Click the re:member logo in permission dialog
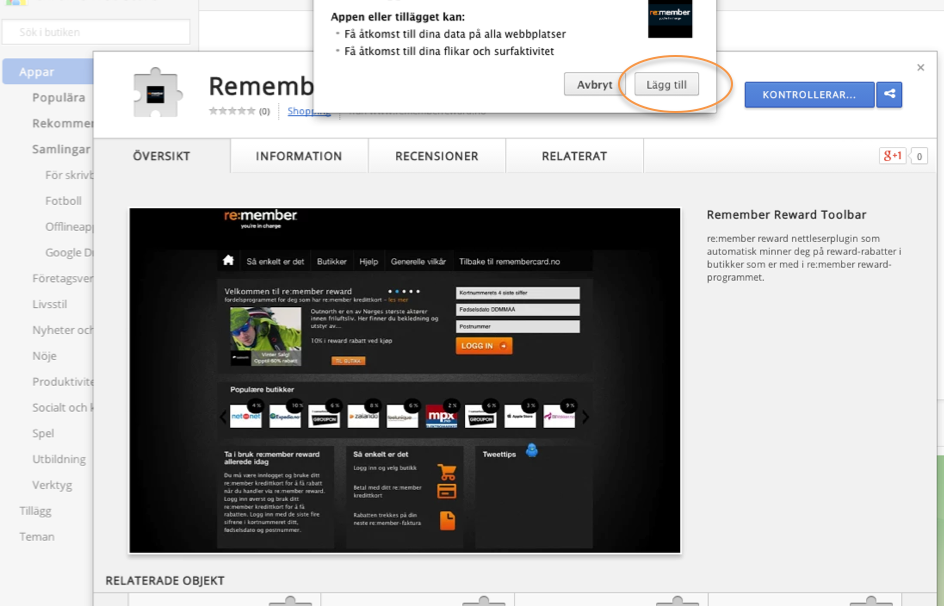The image size is (944, 606). coord(670,19)
